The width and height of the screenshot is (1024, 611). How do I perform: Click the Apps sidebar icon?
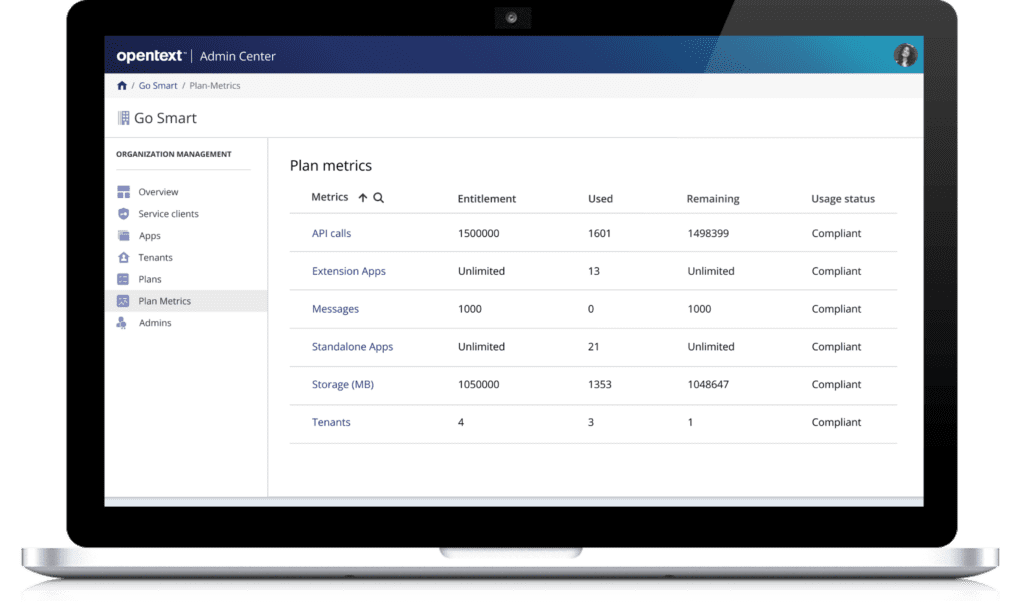point(123,236)
